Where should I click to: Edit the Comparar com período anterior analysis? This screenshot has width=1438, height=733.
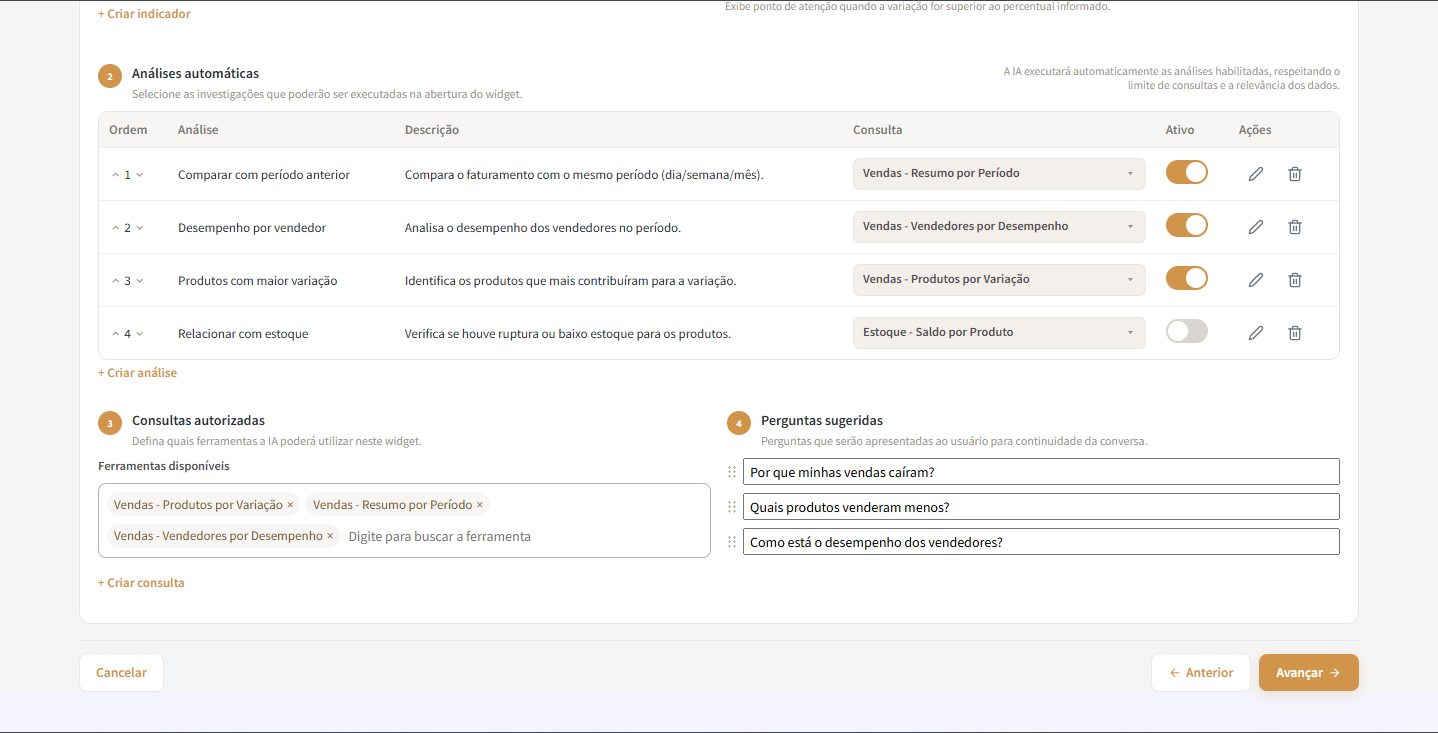[1256, 174]
